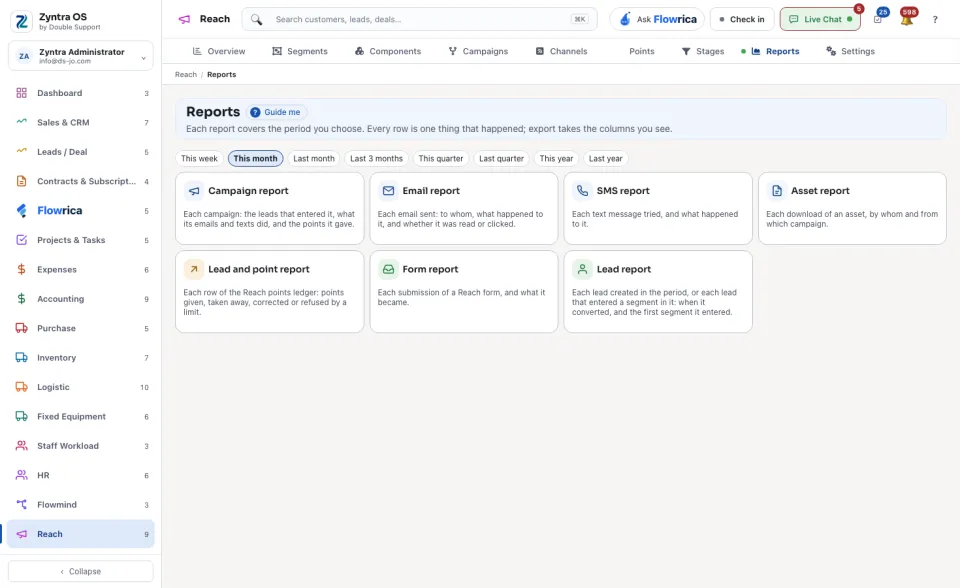Switch to the Channels tab
960x588 pixels.
(561, 51)
